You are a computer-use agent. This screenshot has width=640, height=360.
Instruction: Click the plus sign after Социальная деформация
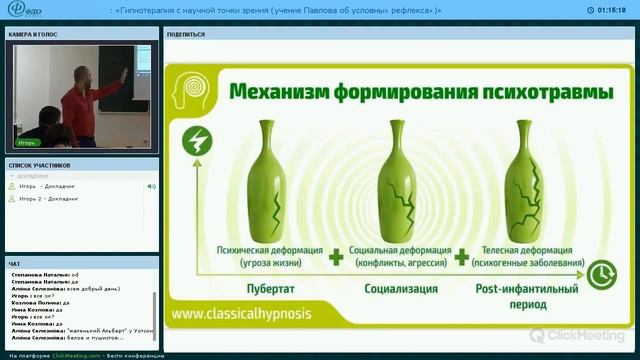tap(461, 257)
